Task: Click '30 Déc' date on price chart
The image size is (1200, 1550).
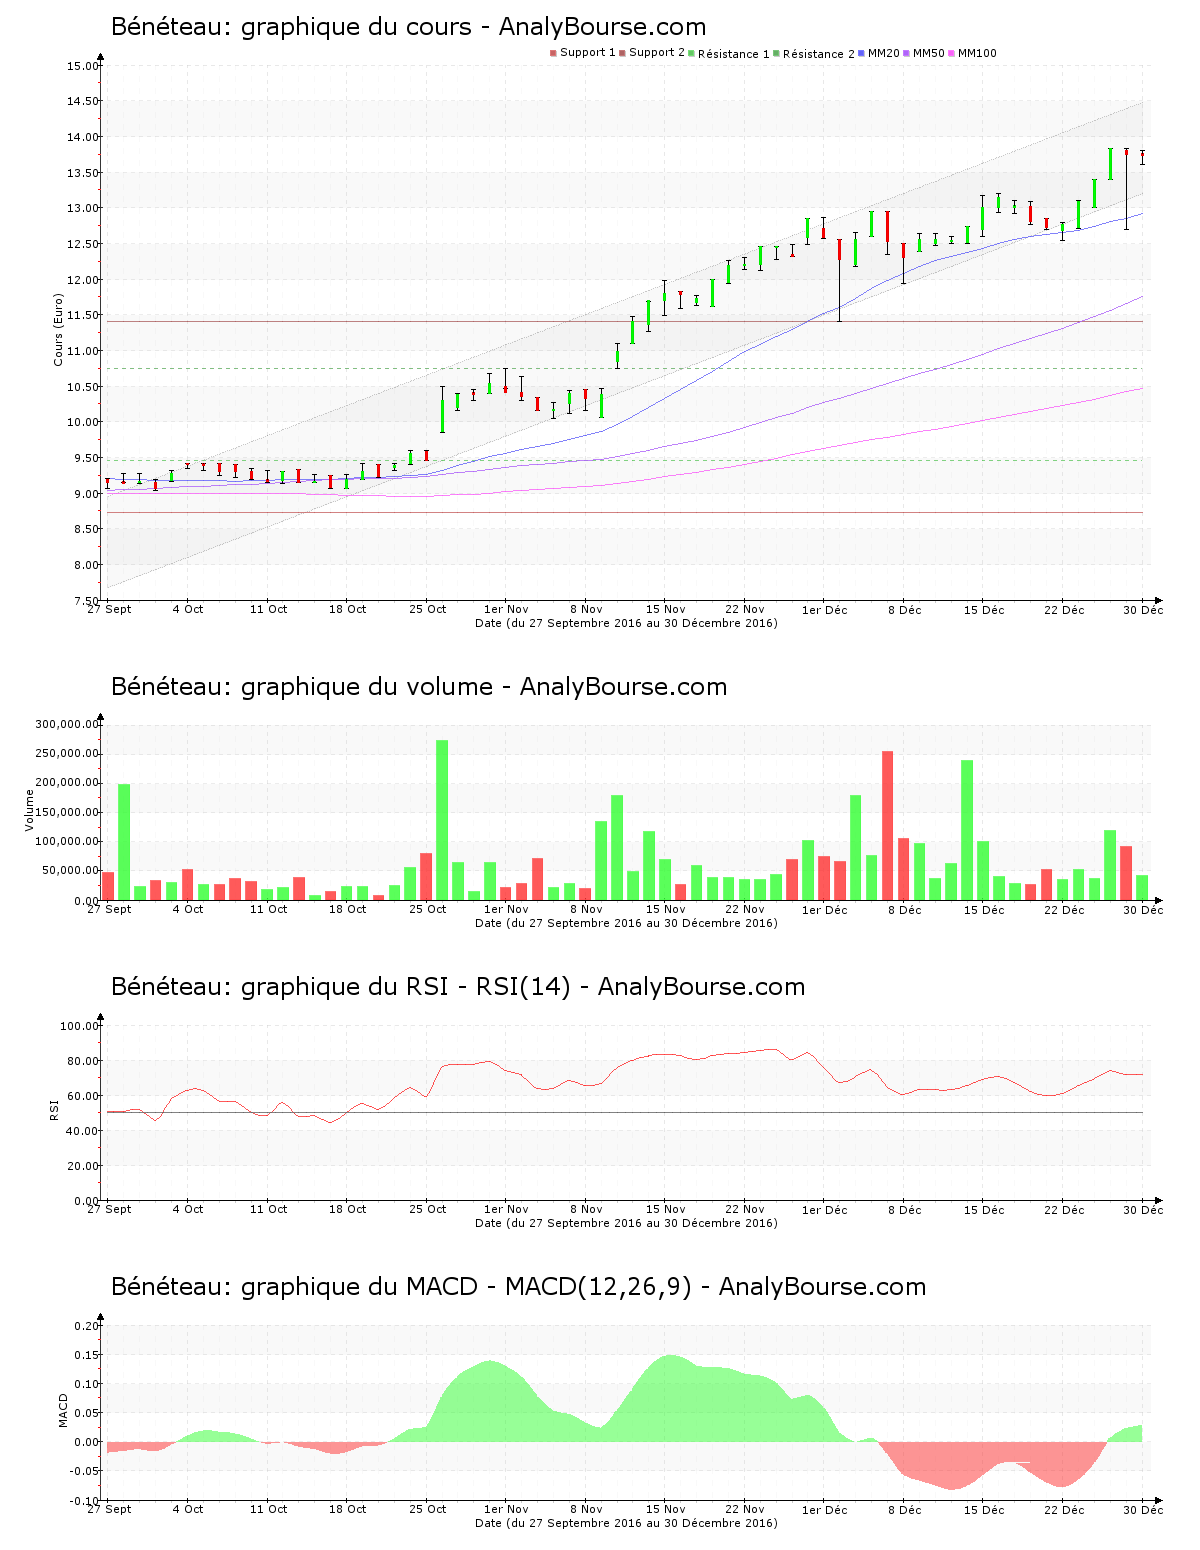Action: (x=1143, y=609)
